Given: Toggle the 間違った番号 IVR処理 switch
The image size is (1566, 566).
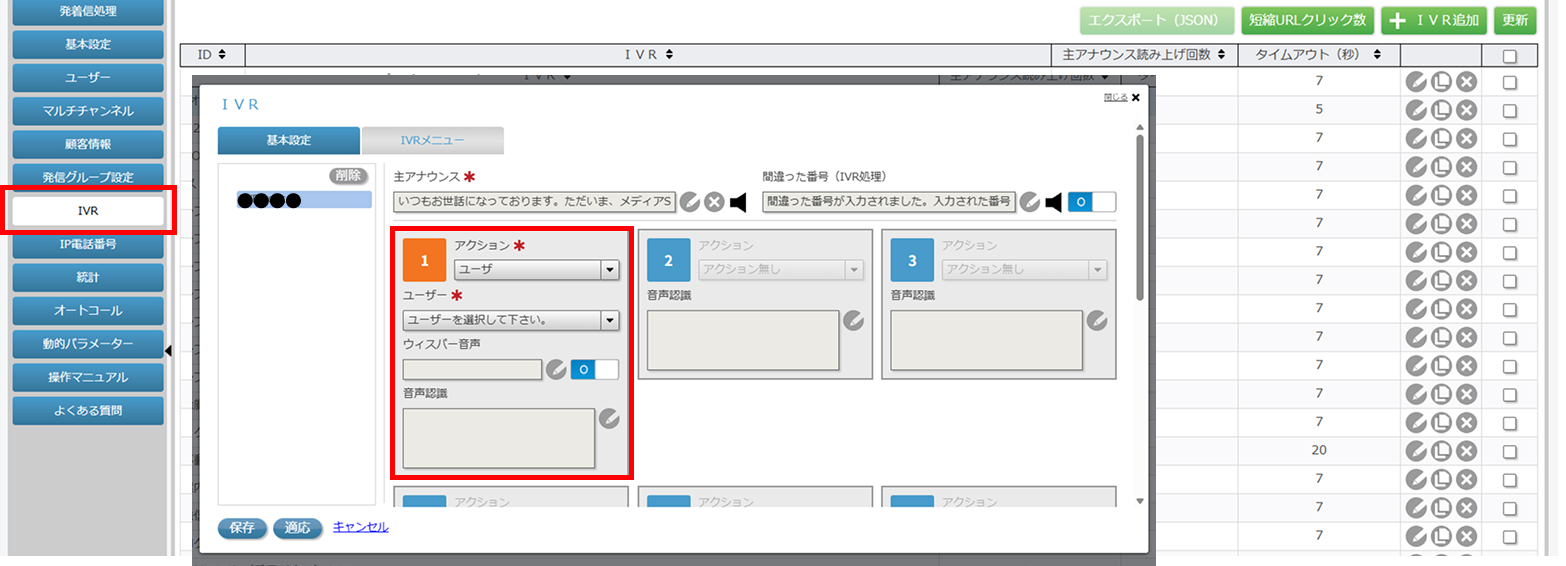Looking at the screenshot, I should click(x=1091, y=203).
